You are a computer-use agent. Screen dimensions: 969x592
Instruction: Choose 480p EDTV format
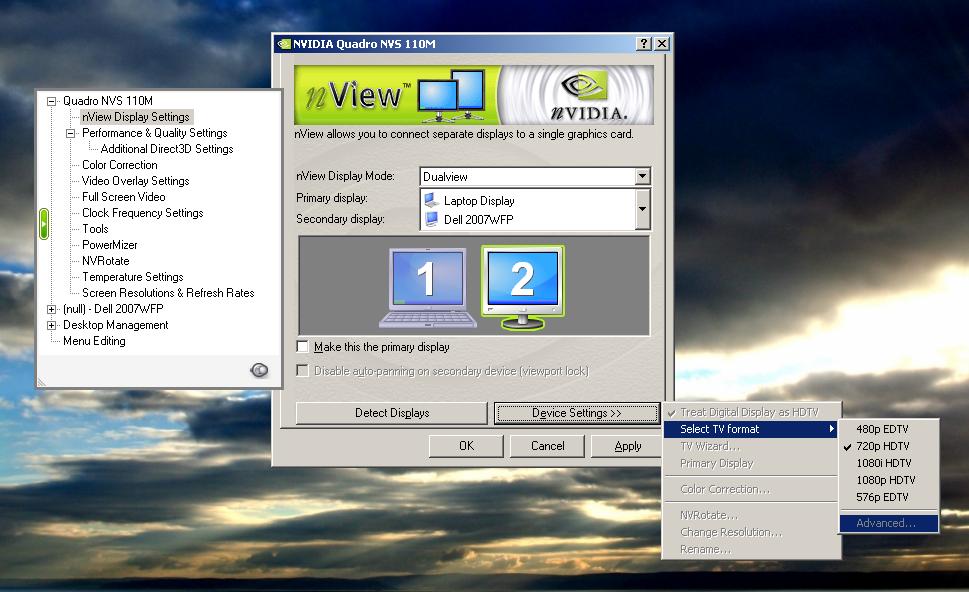[x=889, y=429]
